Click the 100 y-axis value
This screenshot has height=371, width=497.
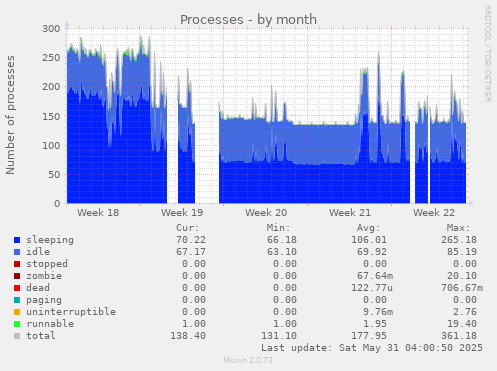pyautogui.click(x=51, y=145)
